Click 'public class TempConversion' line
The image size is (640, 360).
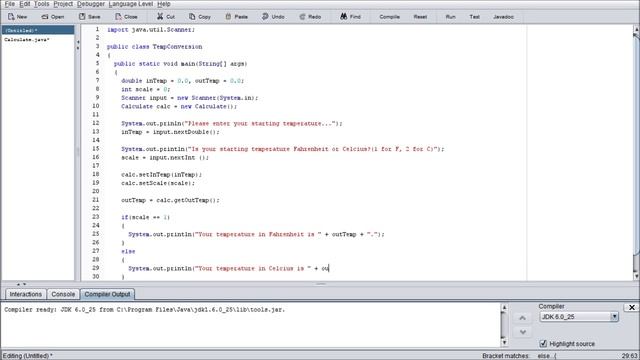point(154,47)
